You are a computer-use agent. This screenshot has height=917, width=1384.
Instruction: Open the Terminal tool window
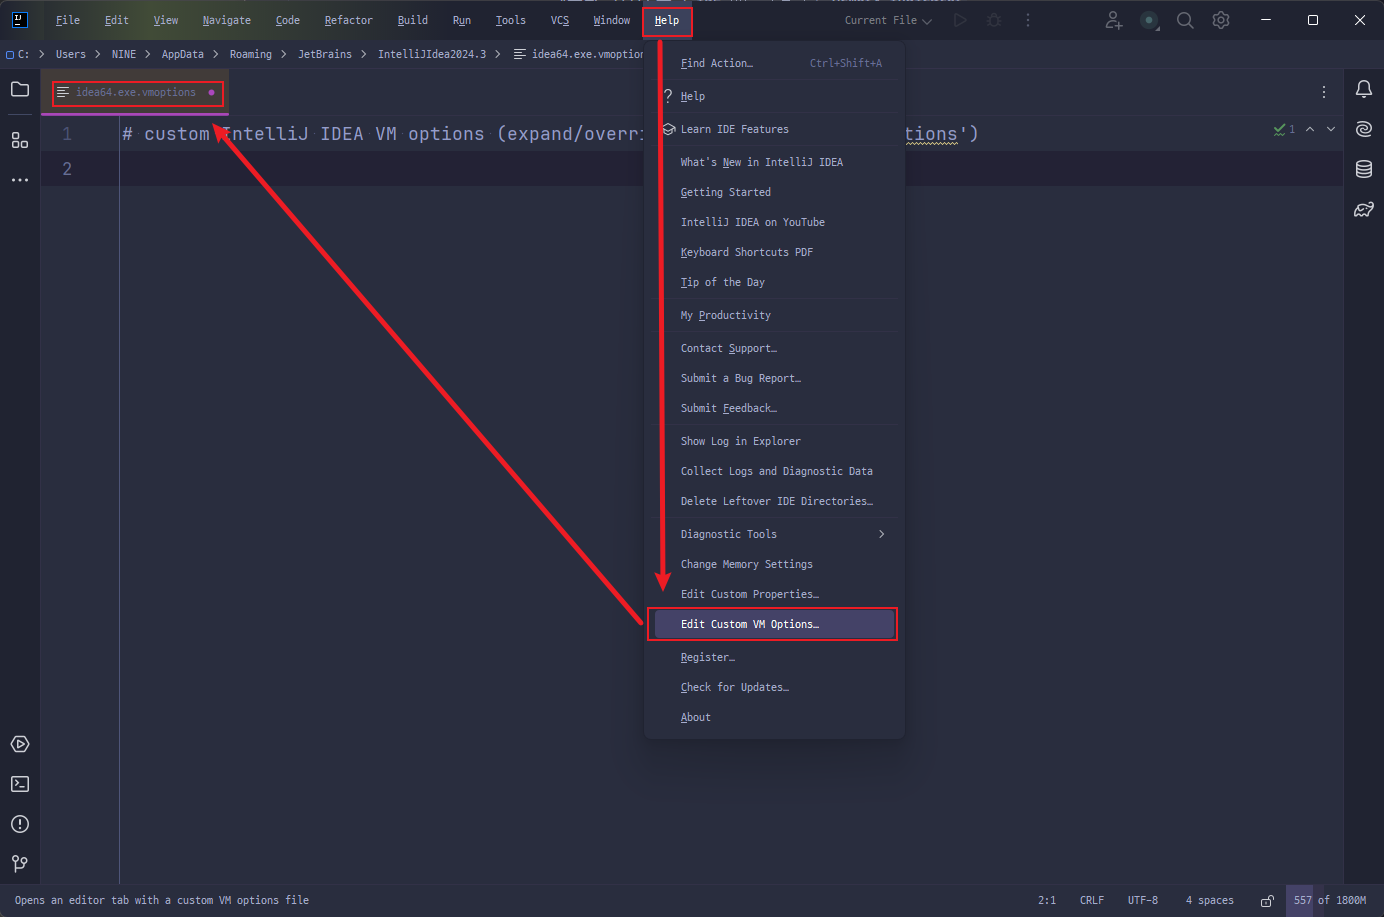pos(20,784)
